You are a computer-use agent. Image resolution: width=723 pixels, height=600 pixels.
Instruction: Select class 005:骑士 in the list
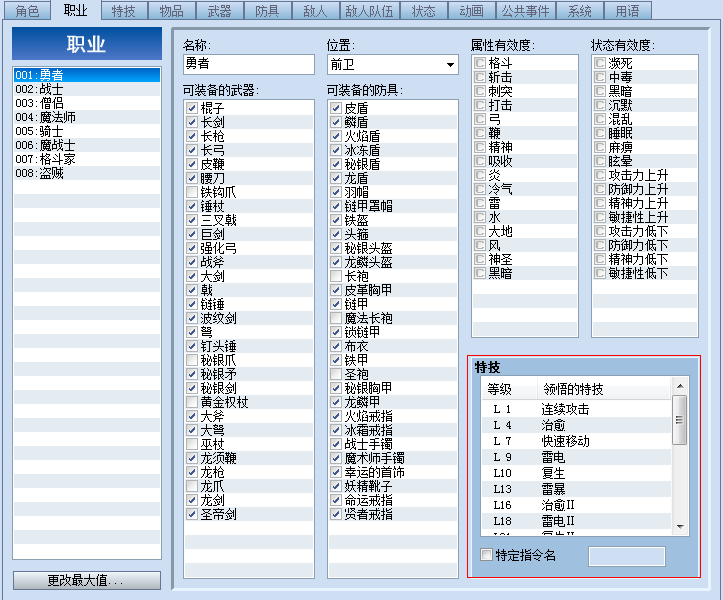(x=87, y=131)
